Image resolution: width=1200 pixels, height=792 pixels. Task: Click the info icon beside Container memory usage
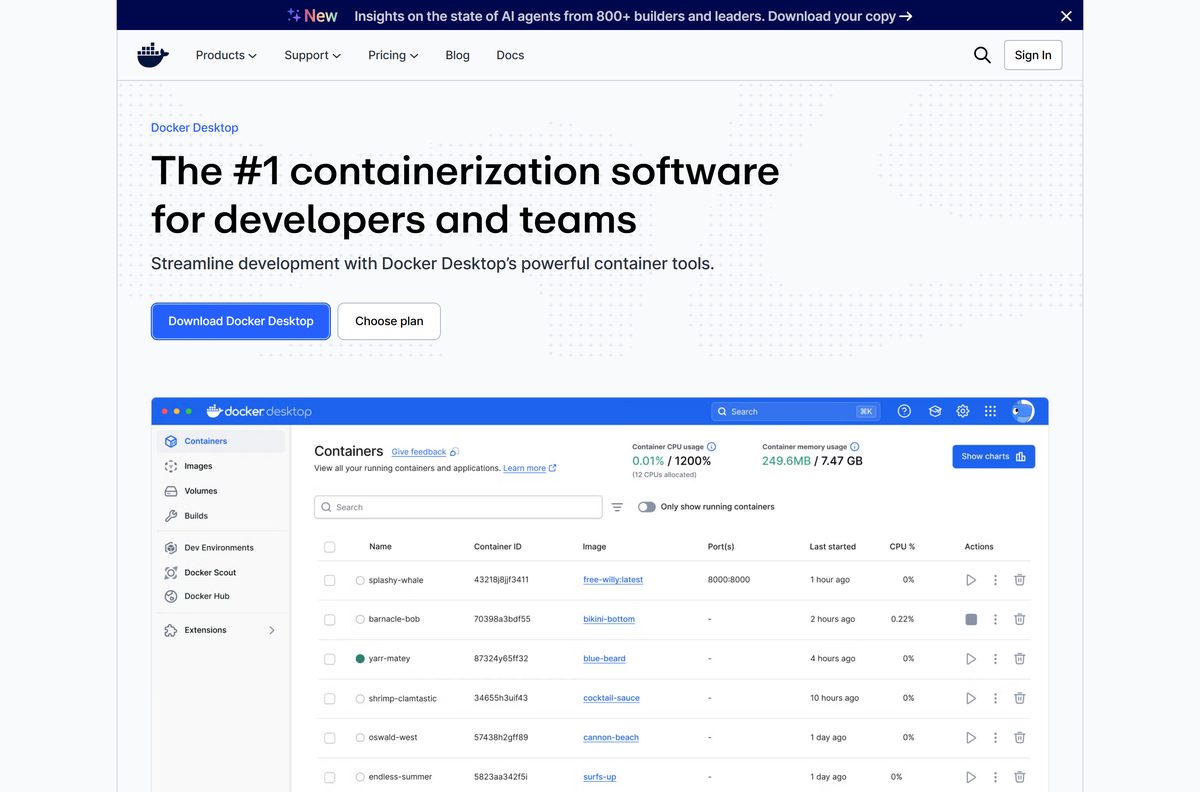855,447
